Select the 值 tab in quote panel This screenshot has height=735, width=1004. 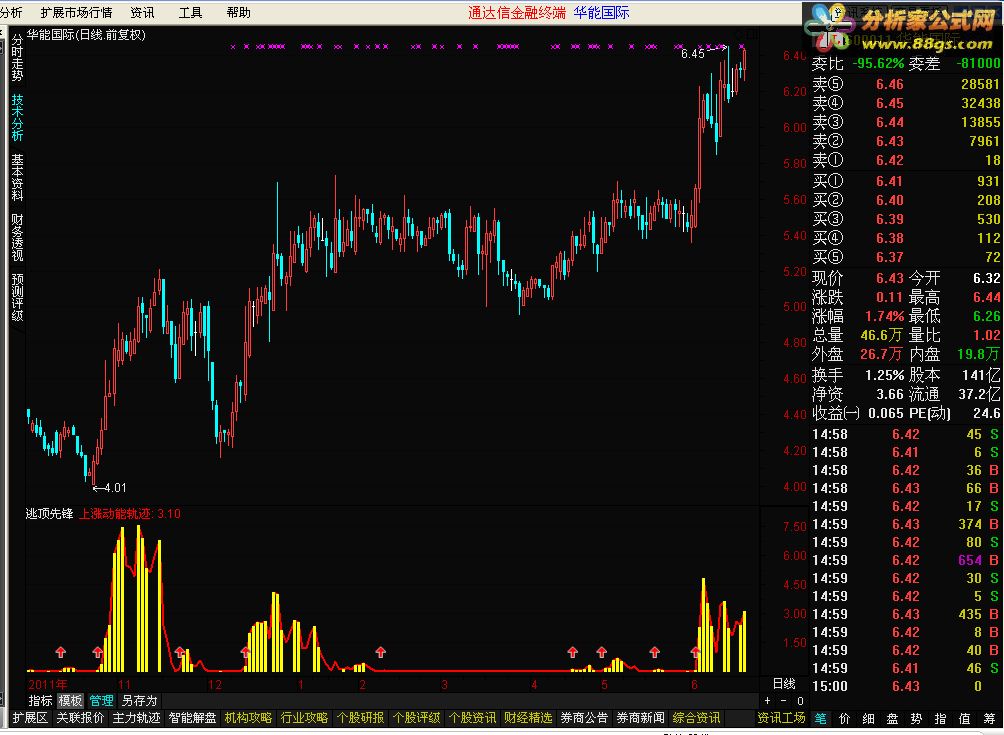[x=964, y=718]
